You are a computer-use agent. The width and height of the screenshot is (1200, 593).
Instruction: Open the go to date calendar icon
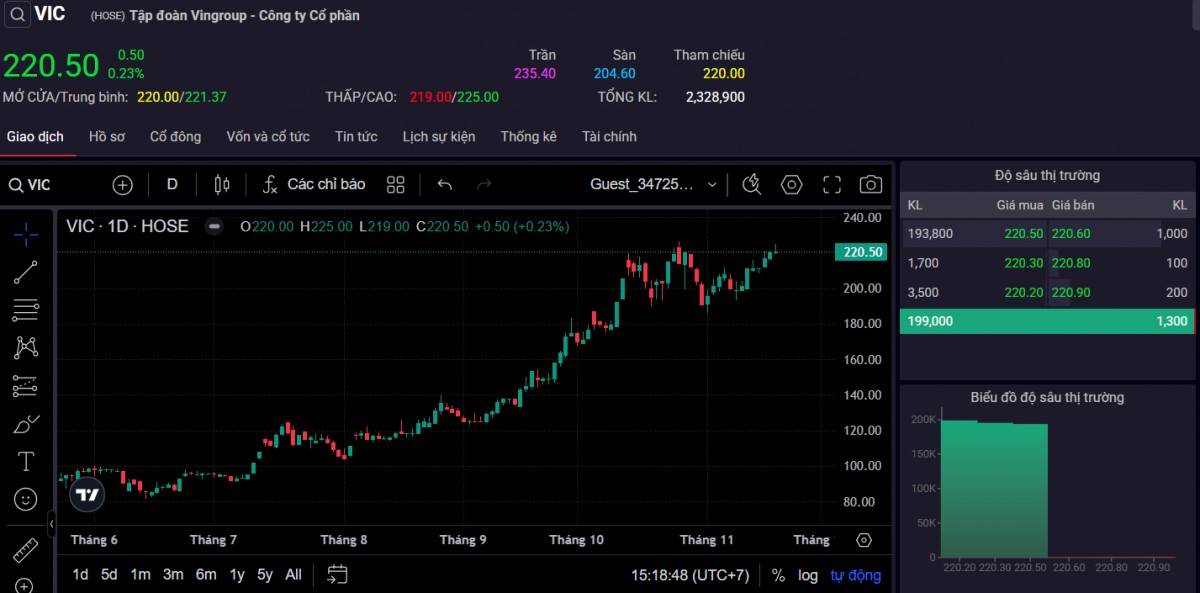coord(337,575)
